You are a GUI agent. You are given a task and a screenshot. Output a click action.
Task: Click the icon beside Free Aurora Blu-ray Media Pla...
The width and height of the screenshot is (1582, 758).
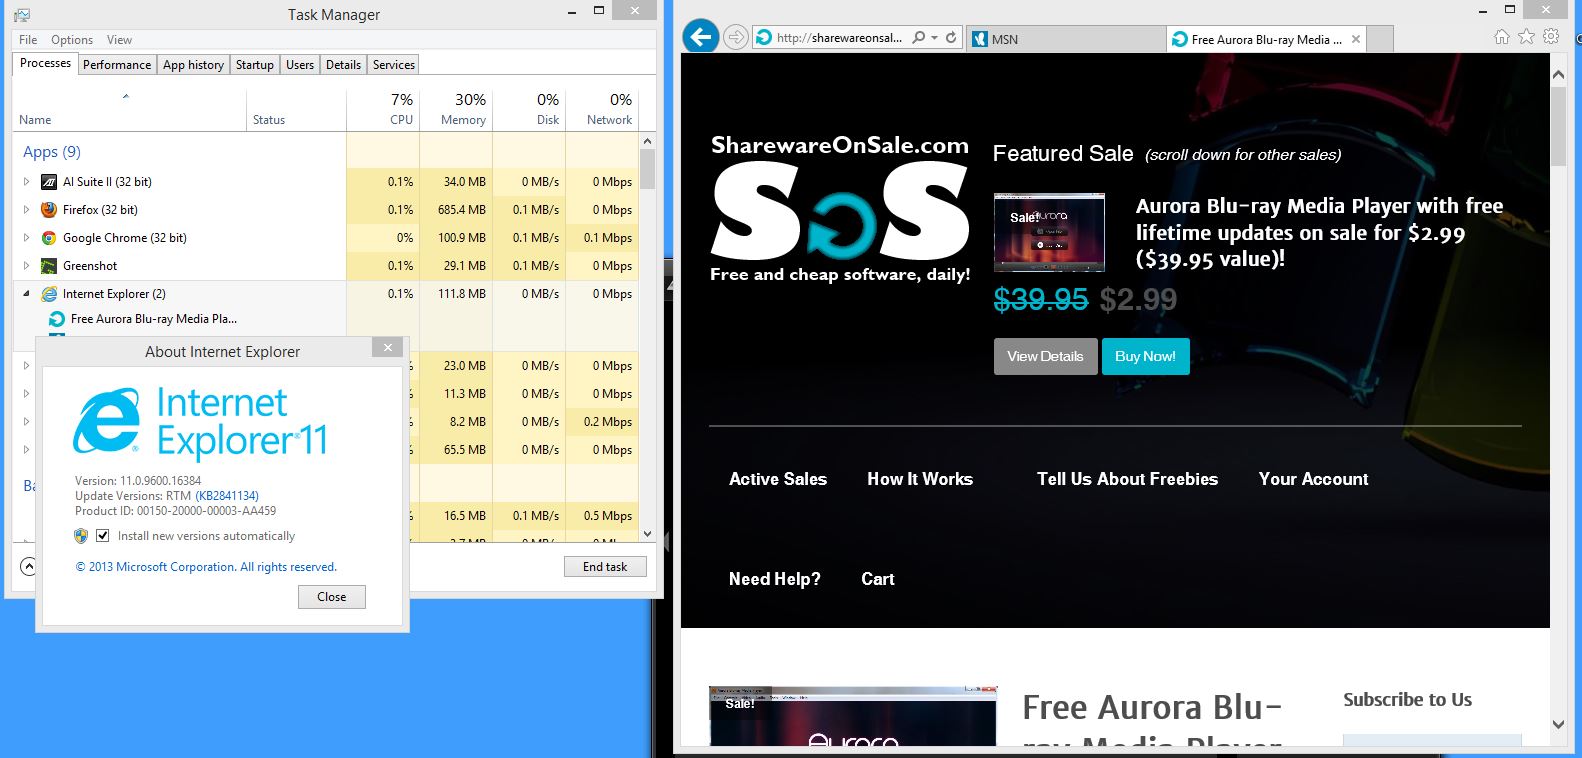click(x=57, y=319)
